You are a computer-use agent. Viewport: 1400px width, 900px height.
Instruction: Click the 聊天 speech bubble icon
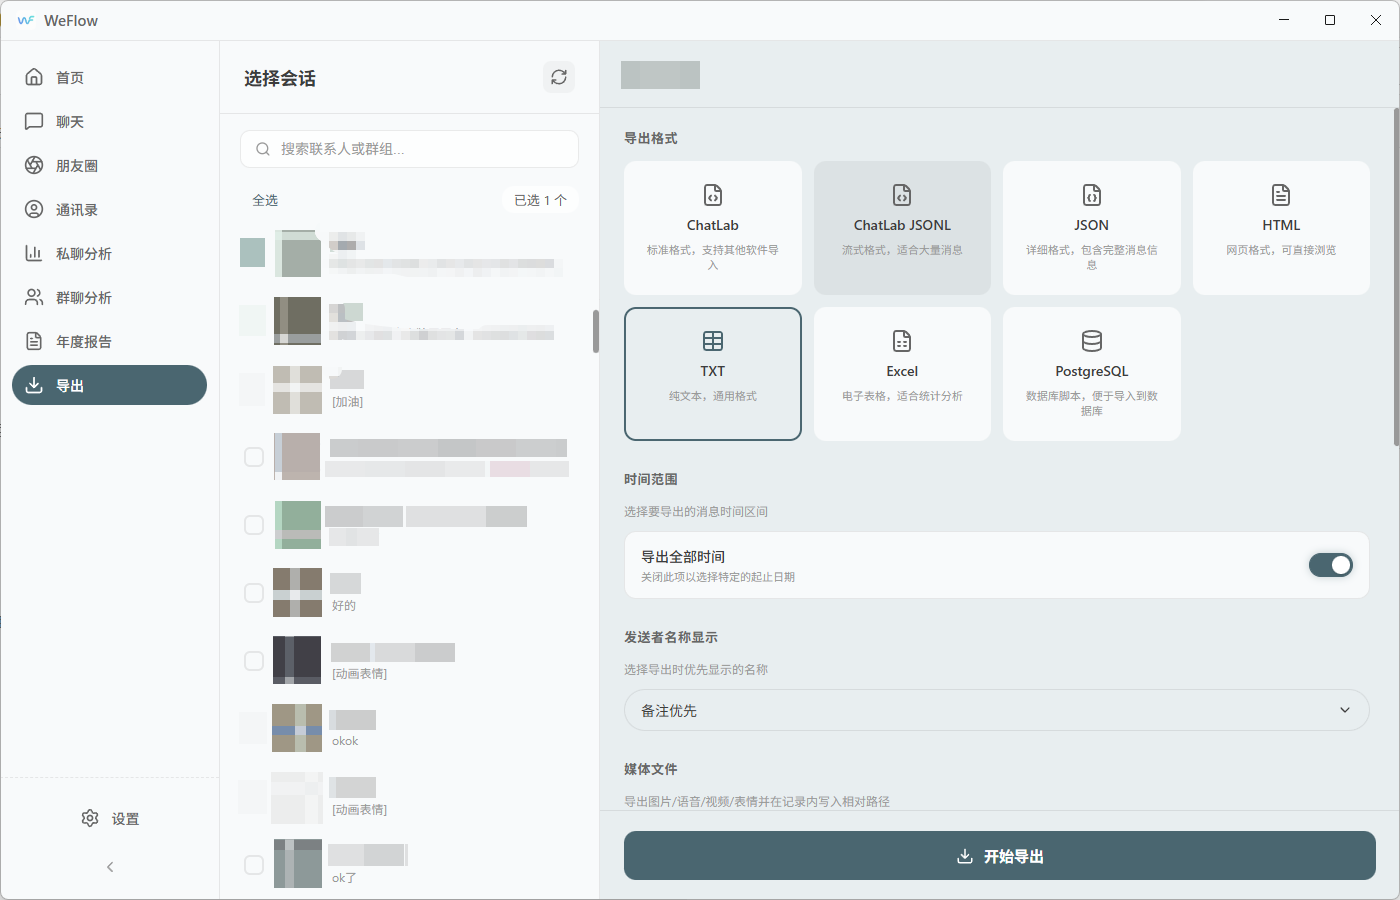point(34,121)
